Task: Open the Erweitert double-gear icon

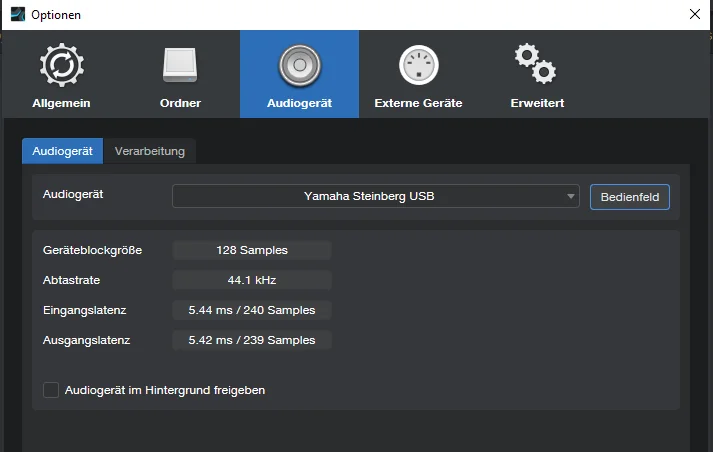Action: [x=536, y=64]
